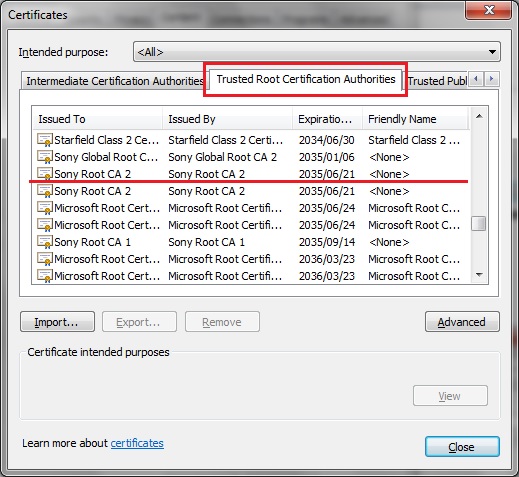
Task: Select the Sony Root CA 1 entry
Action: (x=93, y=242)
